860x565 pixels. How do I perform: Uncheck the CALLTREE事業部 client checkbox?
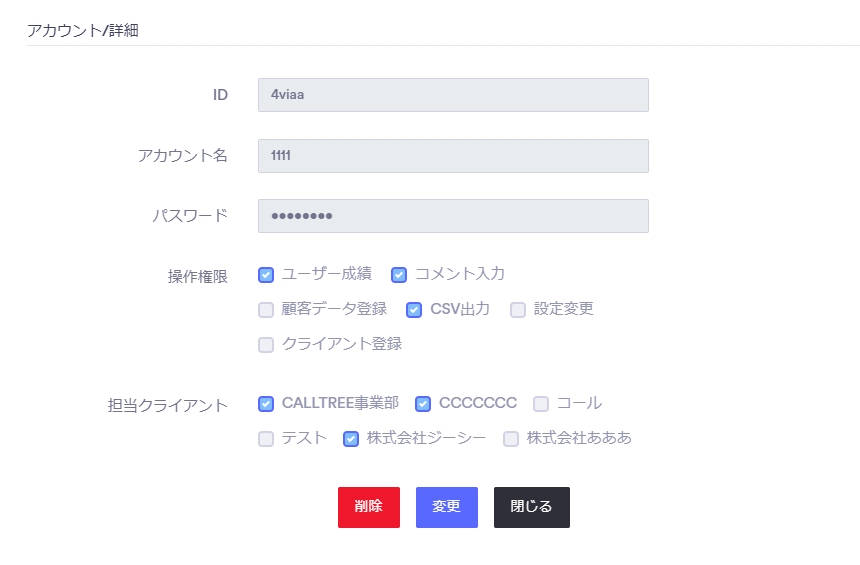266,404
